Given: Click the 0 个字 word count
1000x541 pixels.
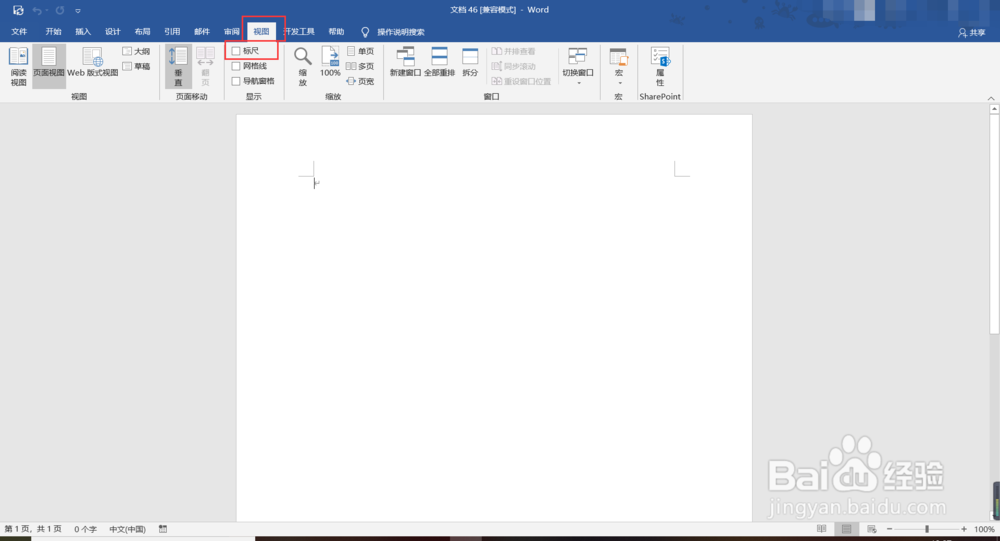Looking at the screenshot, I should click(85, 529).
